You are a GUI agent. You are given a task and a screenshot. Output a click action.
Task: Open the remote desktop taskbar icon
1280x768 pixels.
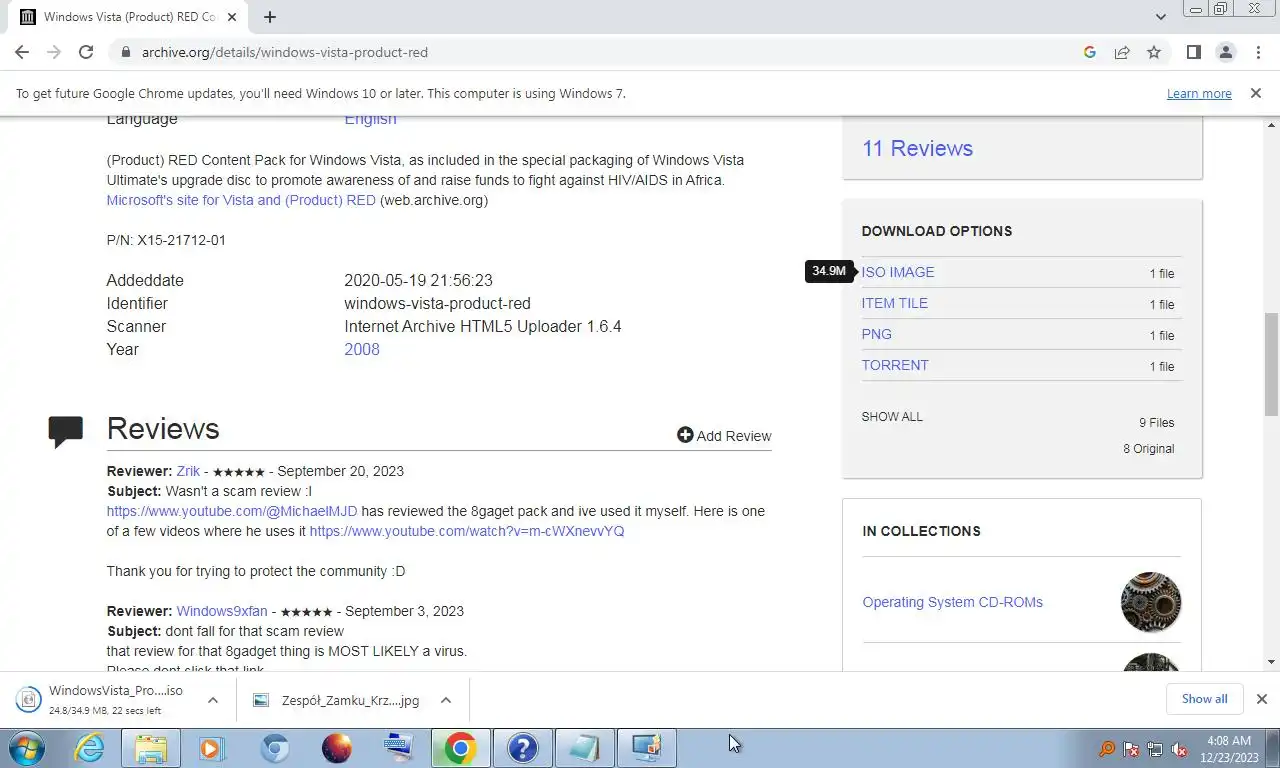[646, 748]
